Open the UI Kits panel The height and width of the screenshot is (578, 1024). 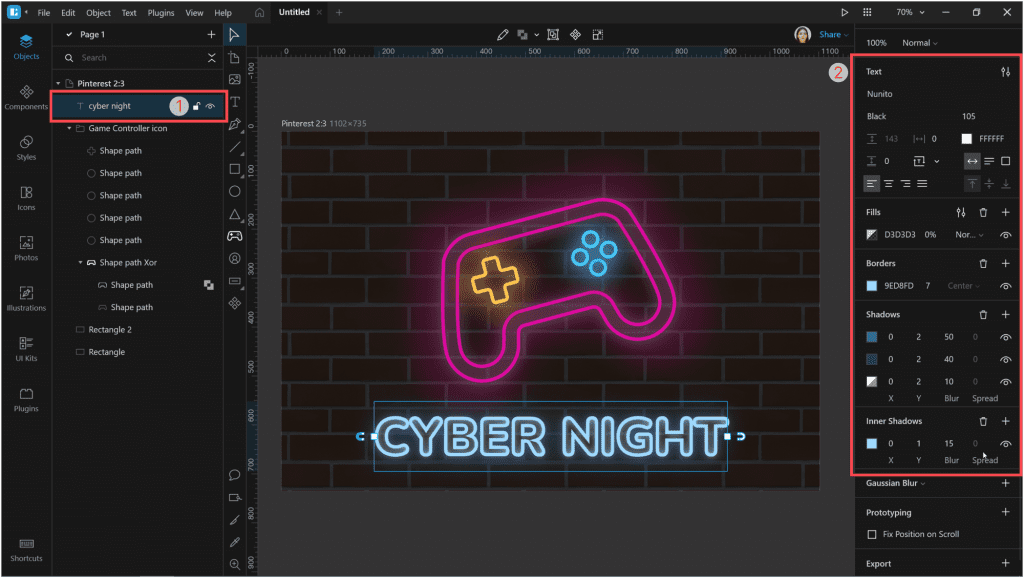(x=26, y=349)
